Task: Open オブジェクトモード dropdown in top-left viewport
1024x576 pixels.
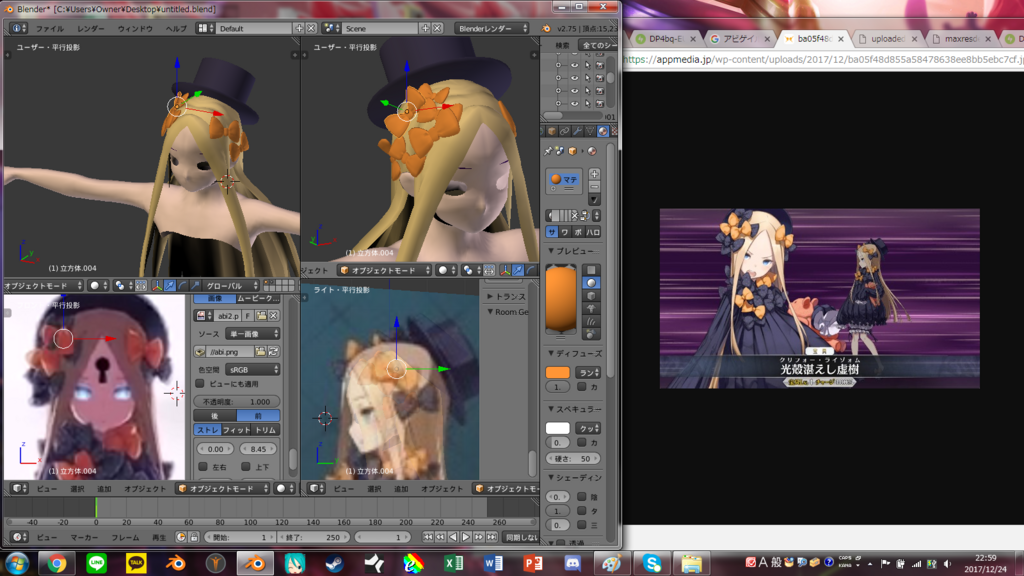Action: pos(44,285)
